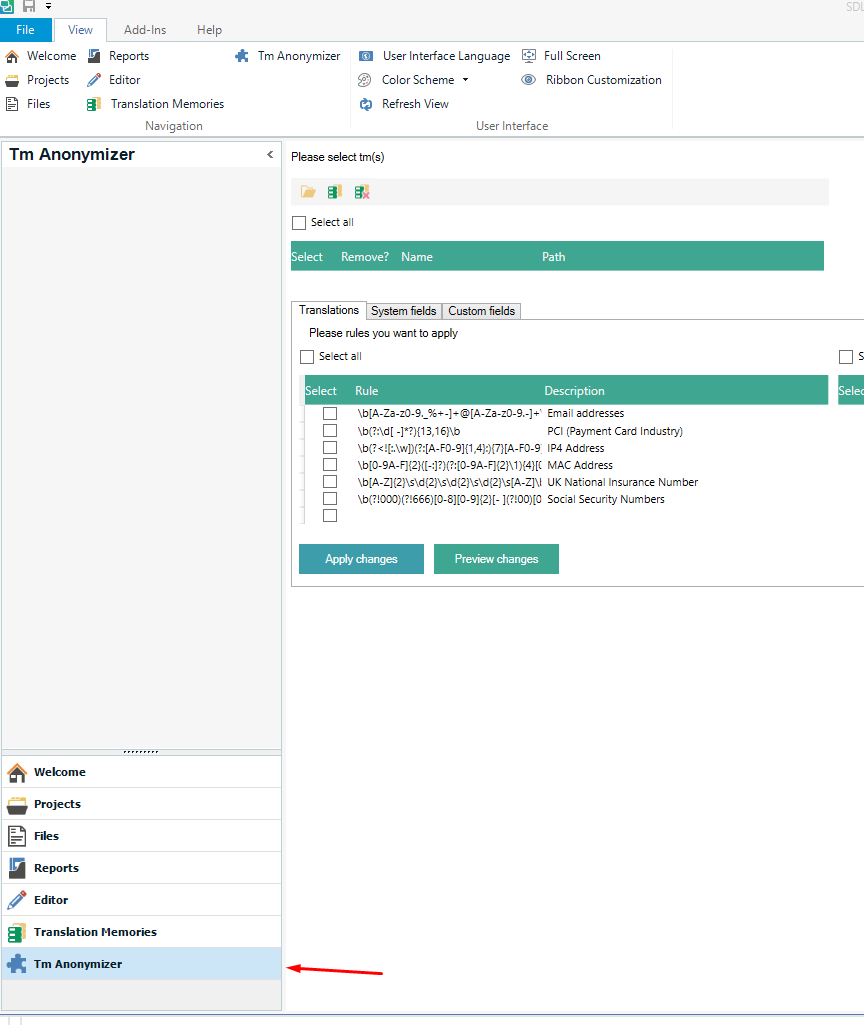Click the Refresh View icon

pos(366,104)
